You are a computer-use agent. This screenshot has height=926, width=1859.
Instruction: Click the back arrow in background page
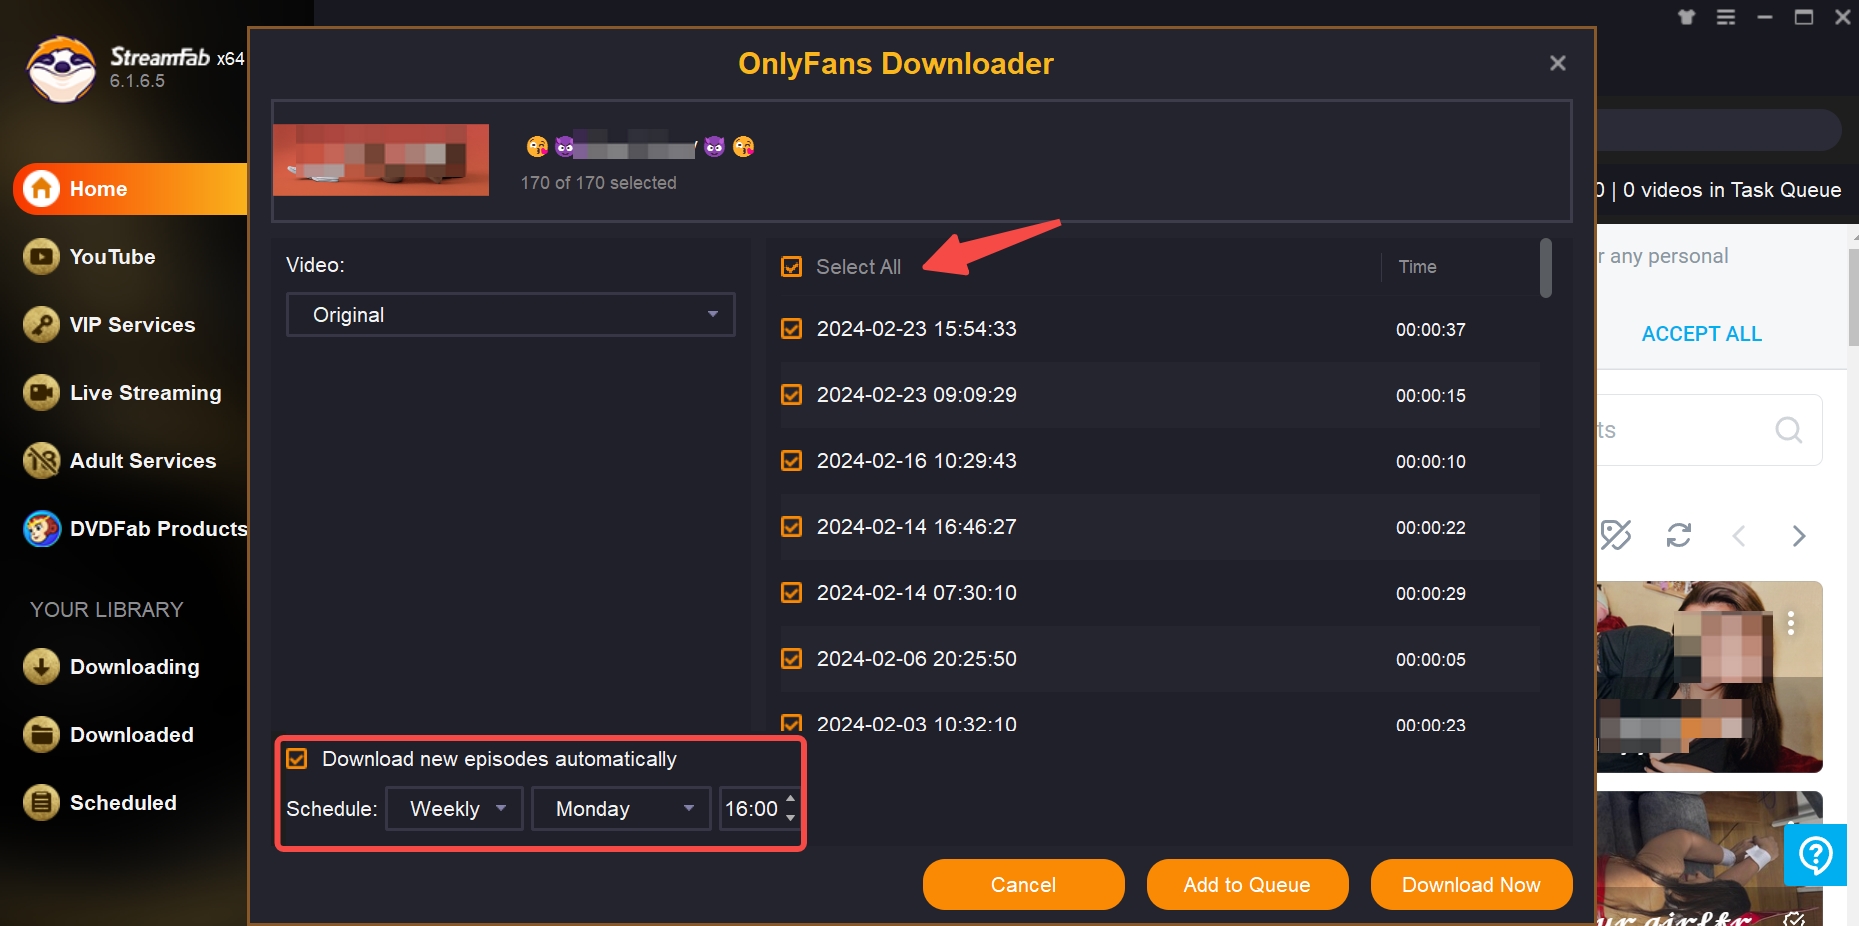coord(1739,536)
